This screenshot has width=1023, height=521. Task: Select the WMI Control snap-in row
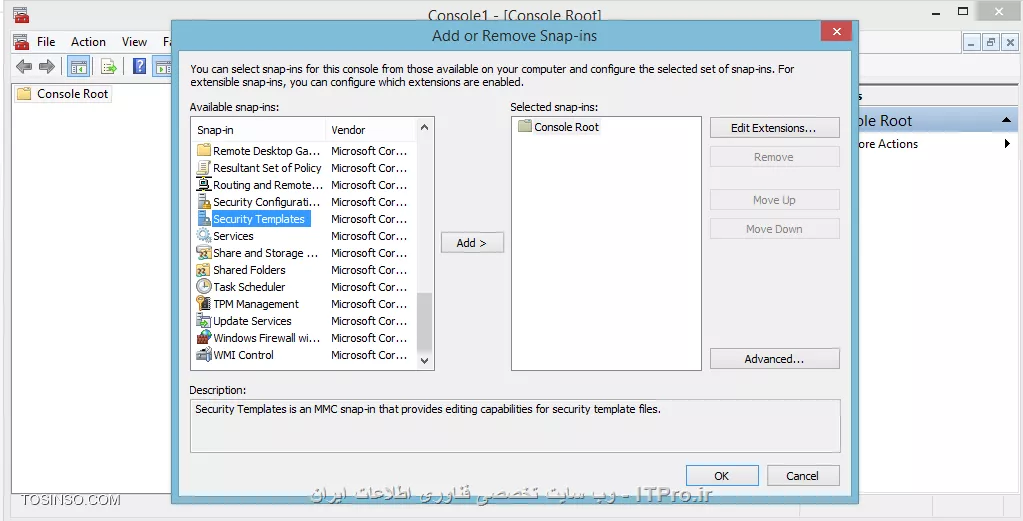304,354
